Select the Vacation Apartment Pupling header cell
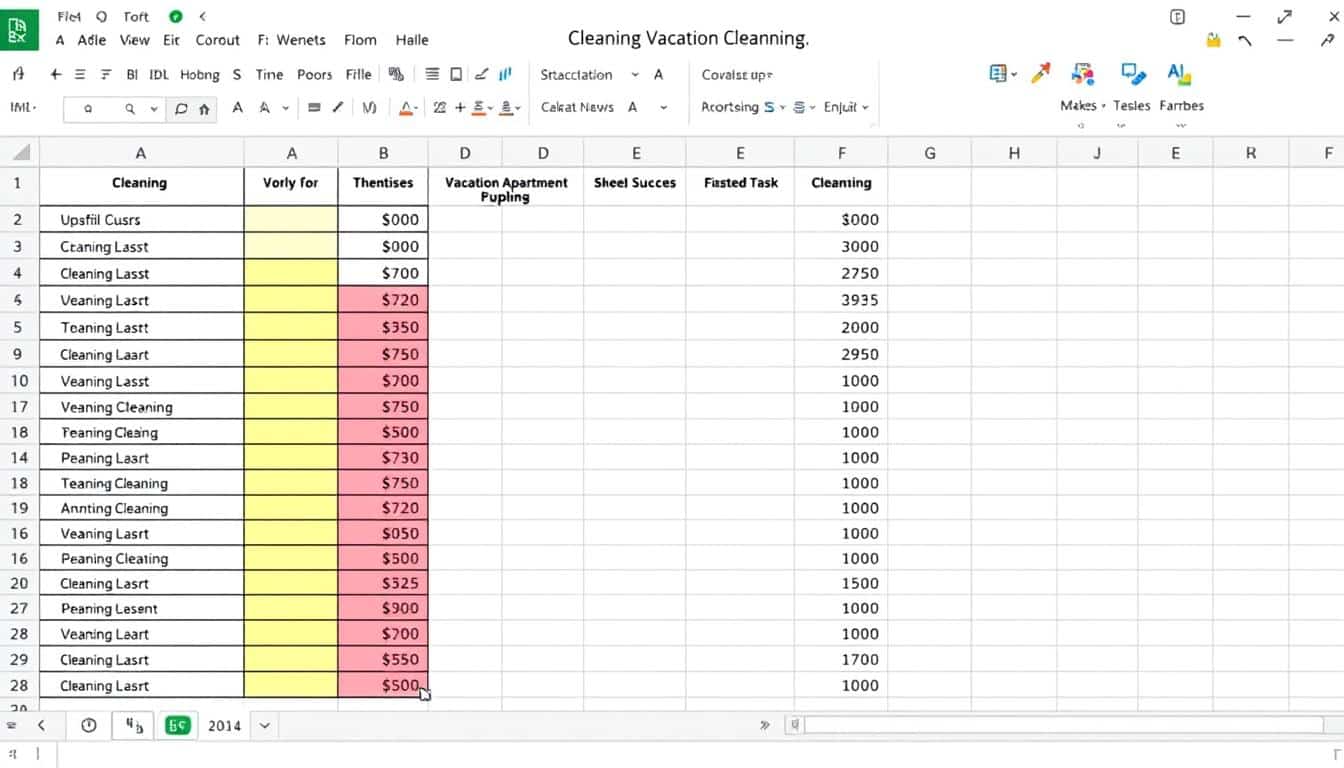The height and width of the screenshot is (768, 1344). point(506,189)
